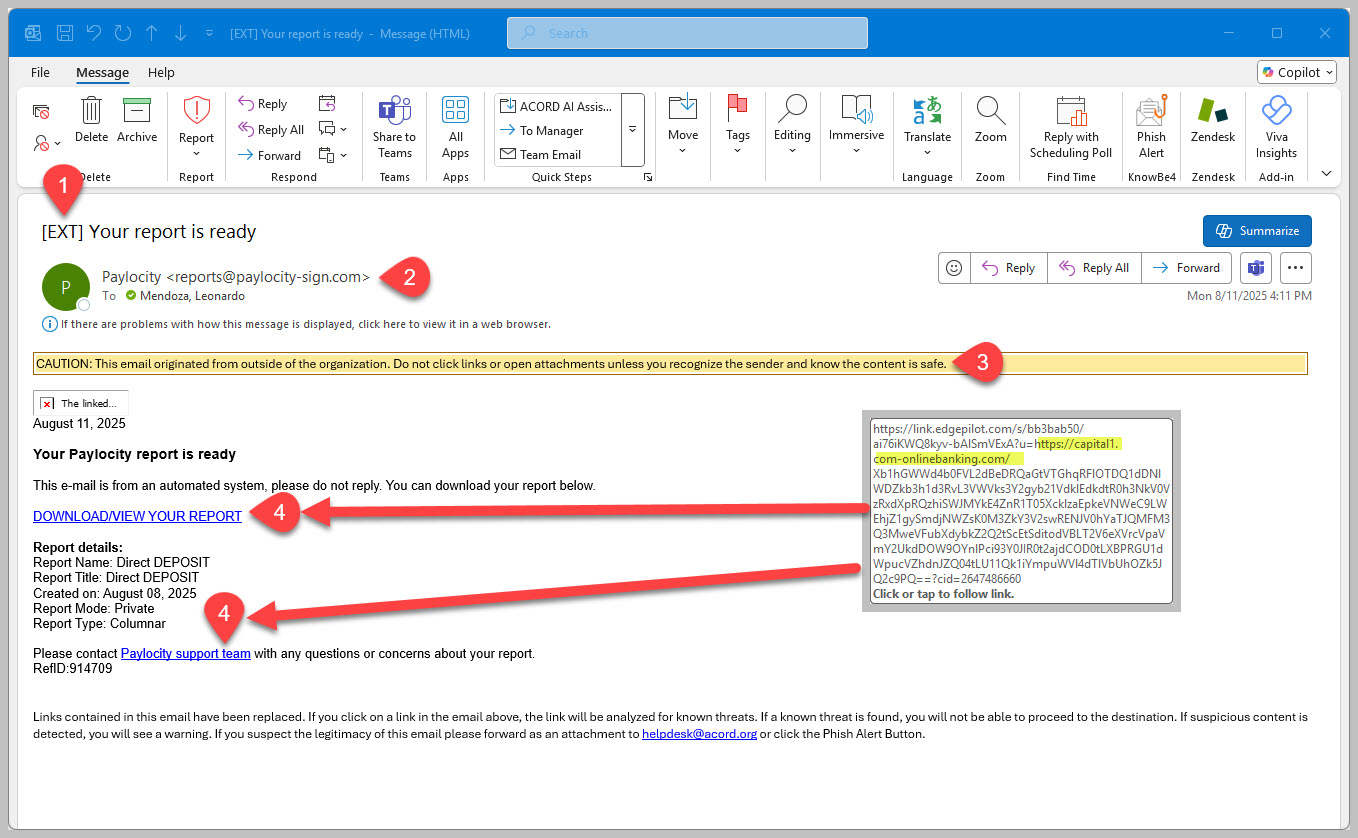Expand the Tags dropdown
The width and height of the screenshot is (1358, 838).
[x=738, y=151]
